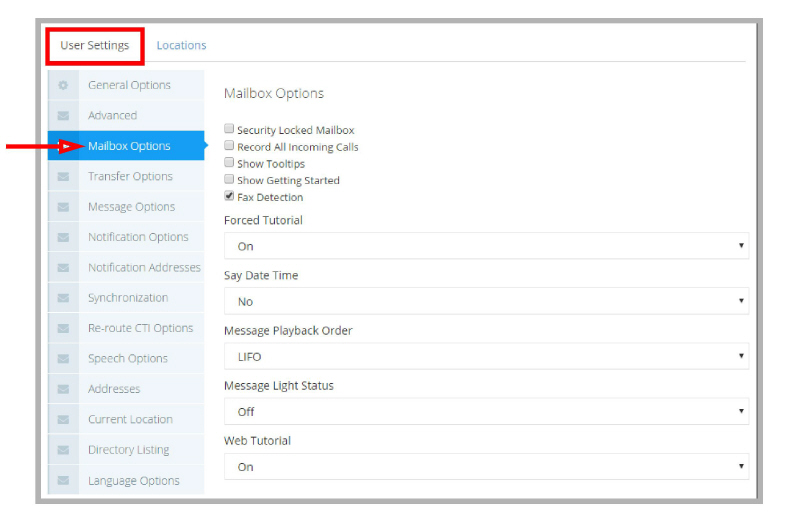
Task: Click the Fax Detection label text
Action: click(x=270, y=197)
